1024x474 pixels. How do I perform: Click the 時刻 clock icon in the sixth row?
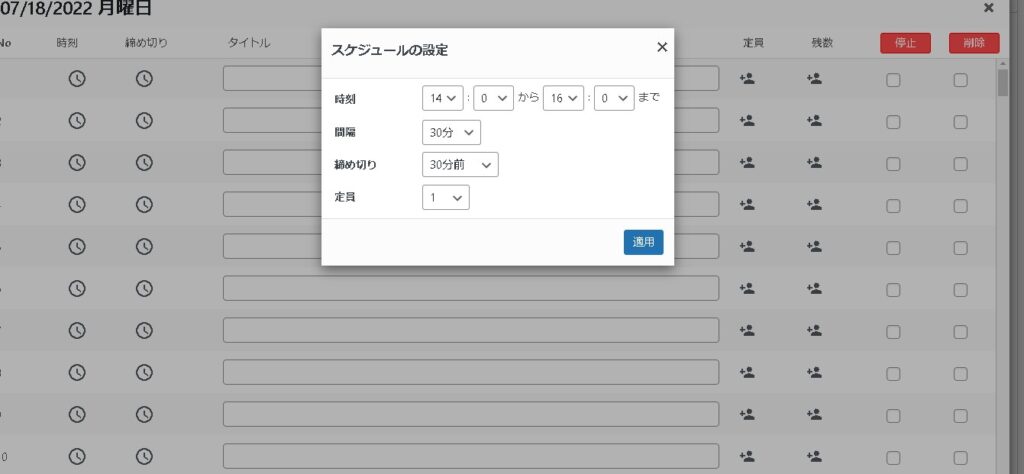[77, 288]
